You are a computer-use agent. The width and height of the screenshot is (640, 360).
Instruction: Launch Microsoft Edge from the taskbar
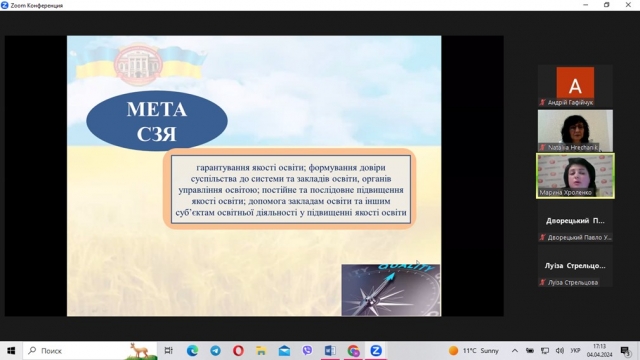click(x=192, y=351)
